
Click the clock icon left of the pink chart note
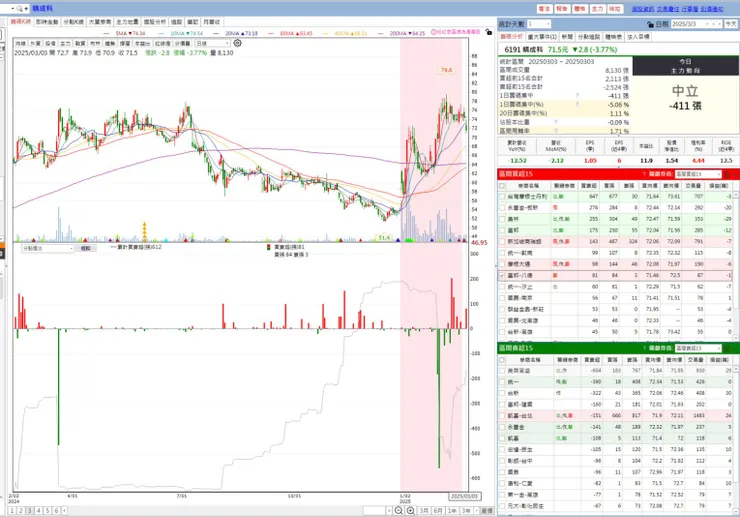[x=433, y=32]
